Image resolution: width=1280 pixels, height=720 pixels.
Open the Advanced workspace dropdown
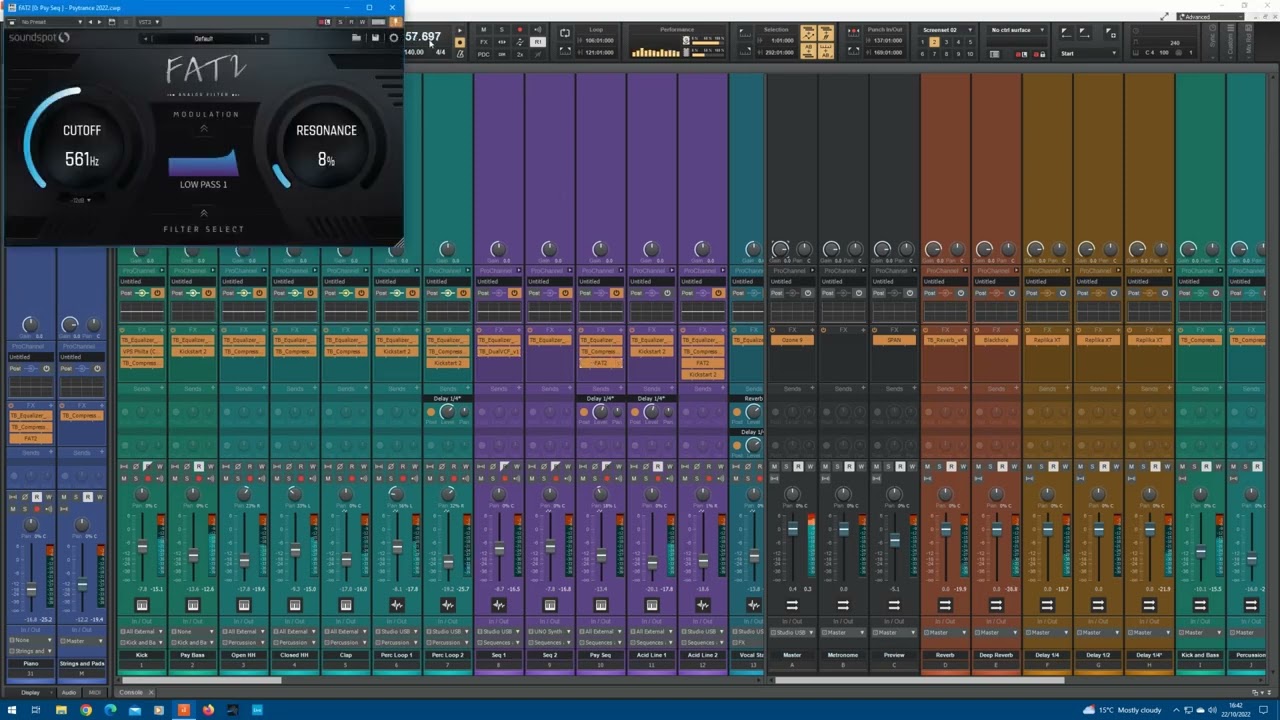[x=1209, y=16]
